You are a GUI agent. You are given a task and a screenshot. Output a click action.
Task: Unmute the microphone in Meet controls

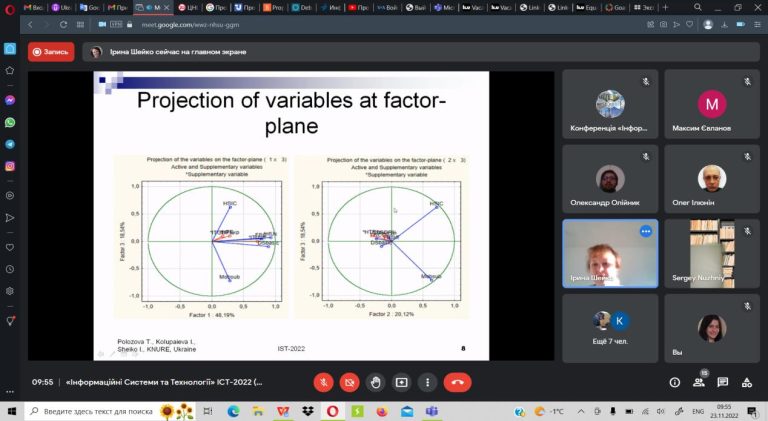(x=323, y=382)
